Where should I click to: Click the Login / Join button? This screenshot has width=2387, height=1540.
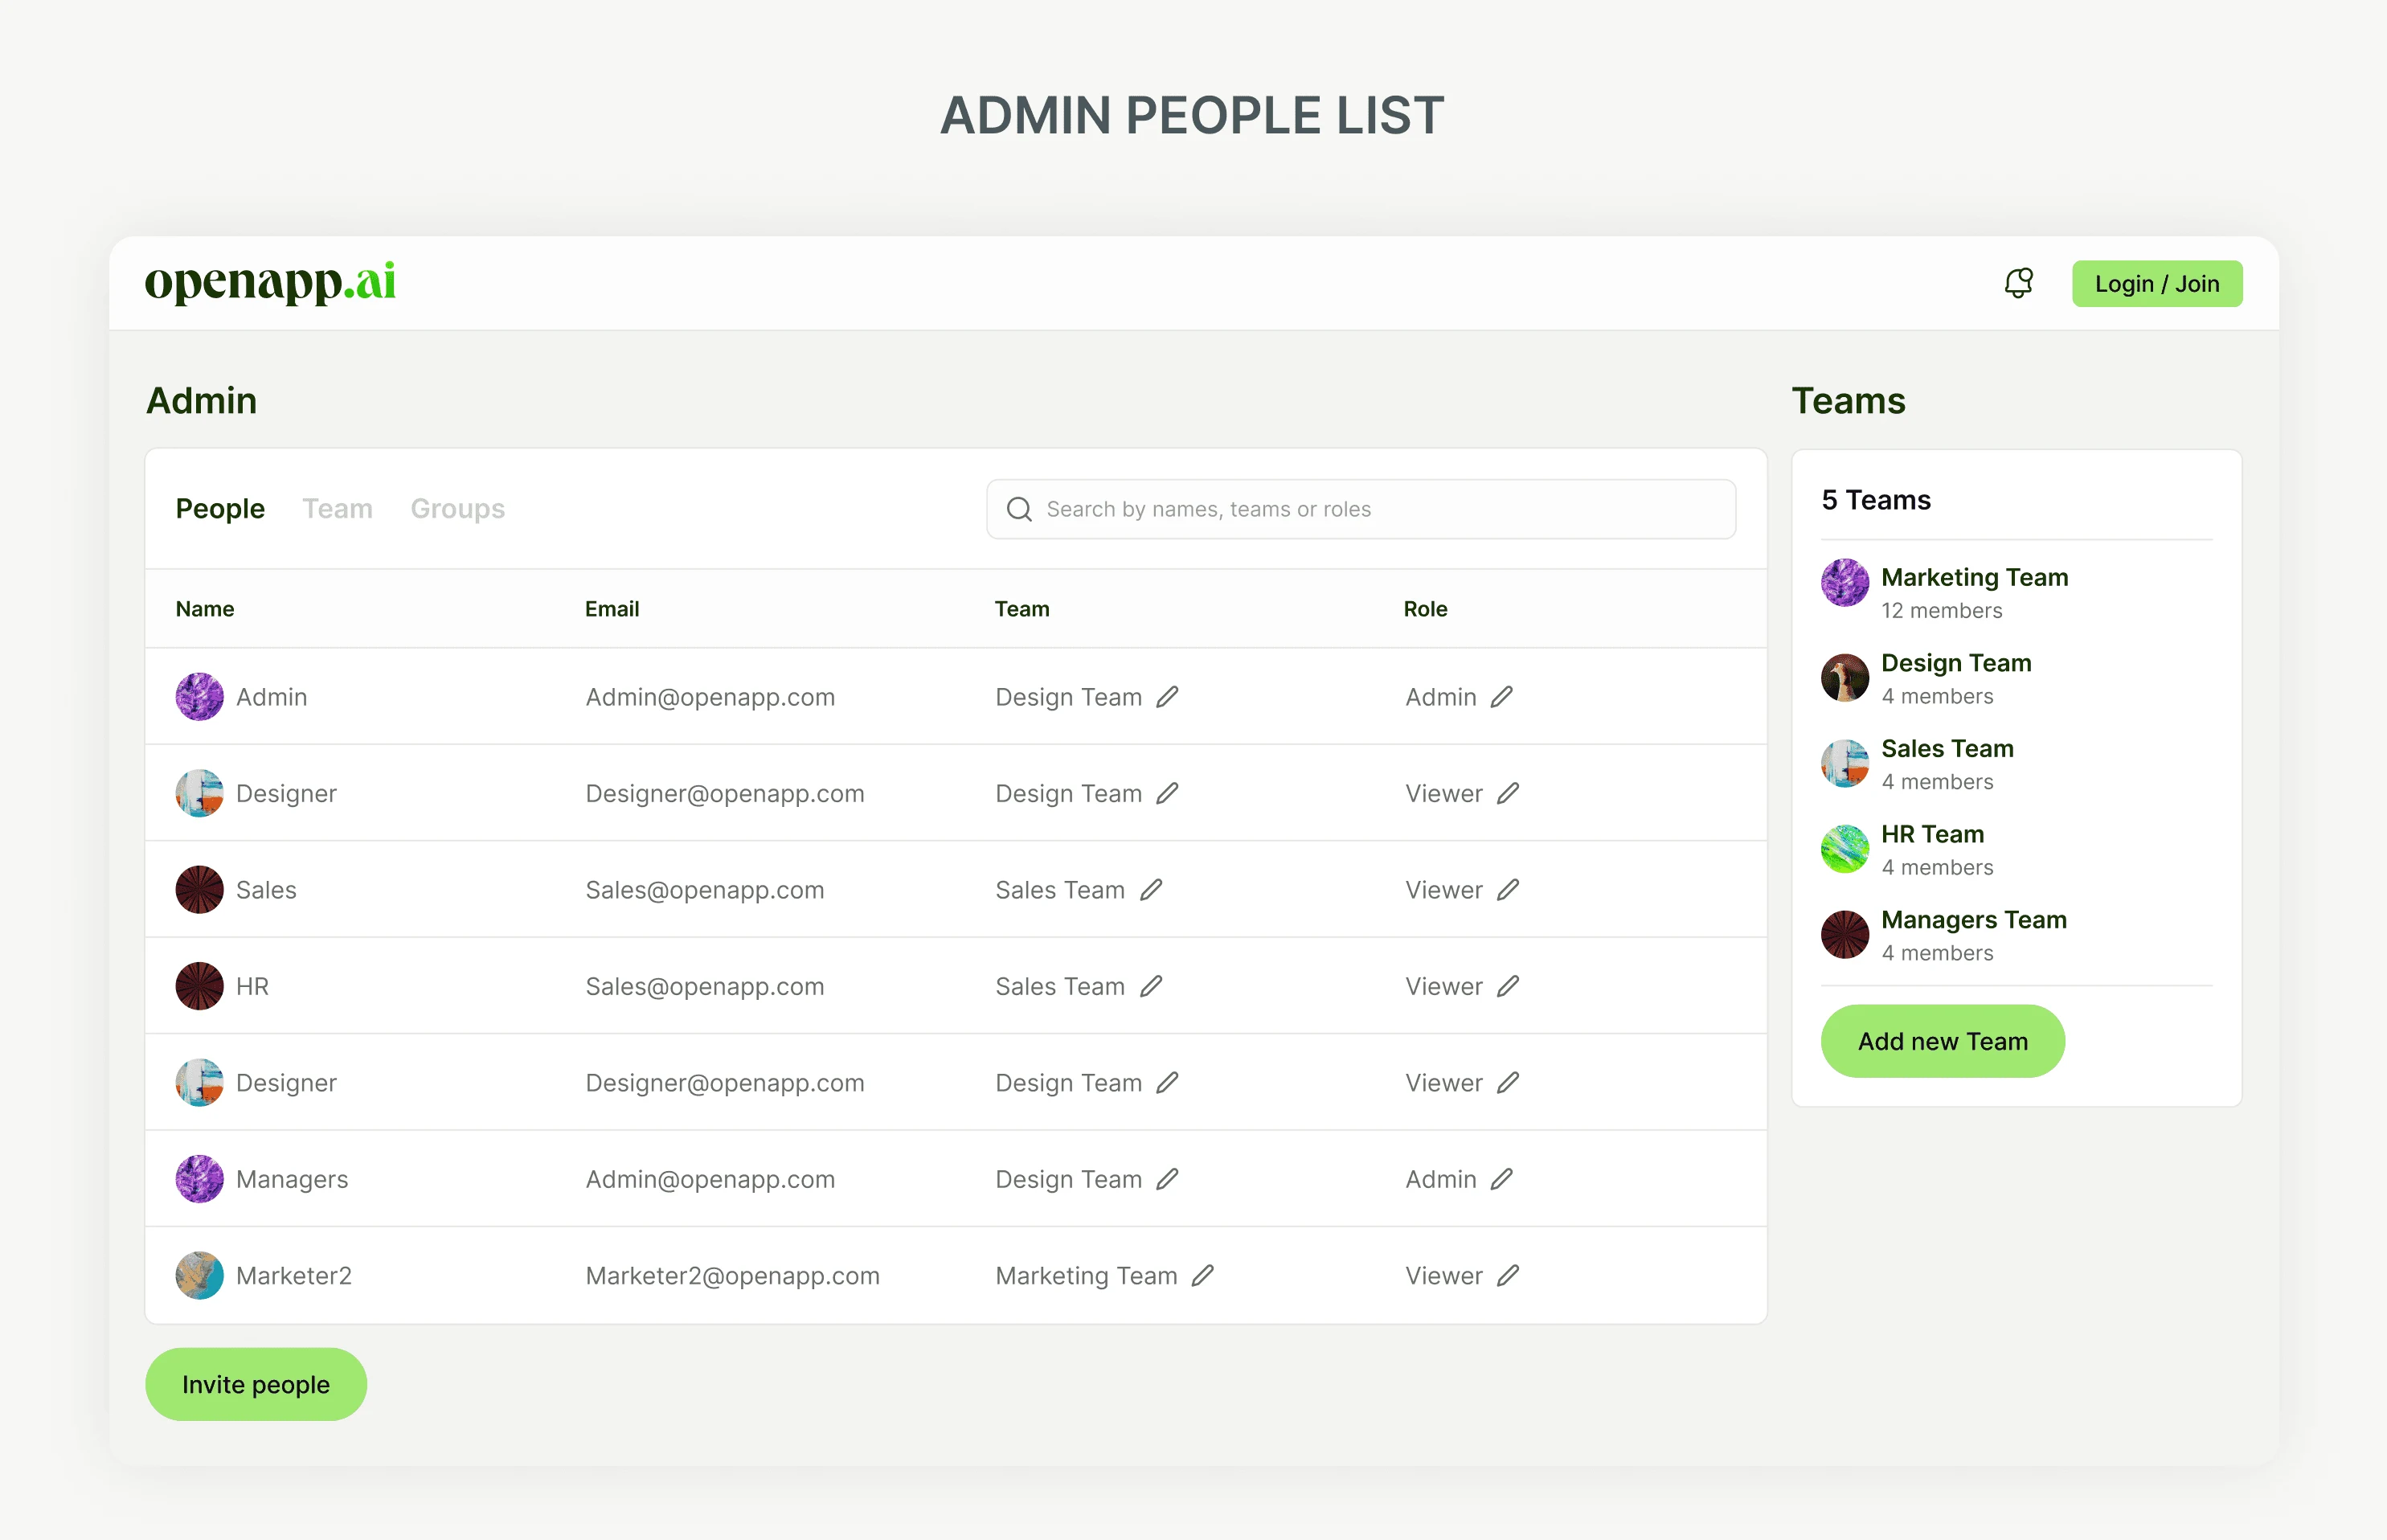point(2157,284)
